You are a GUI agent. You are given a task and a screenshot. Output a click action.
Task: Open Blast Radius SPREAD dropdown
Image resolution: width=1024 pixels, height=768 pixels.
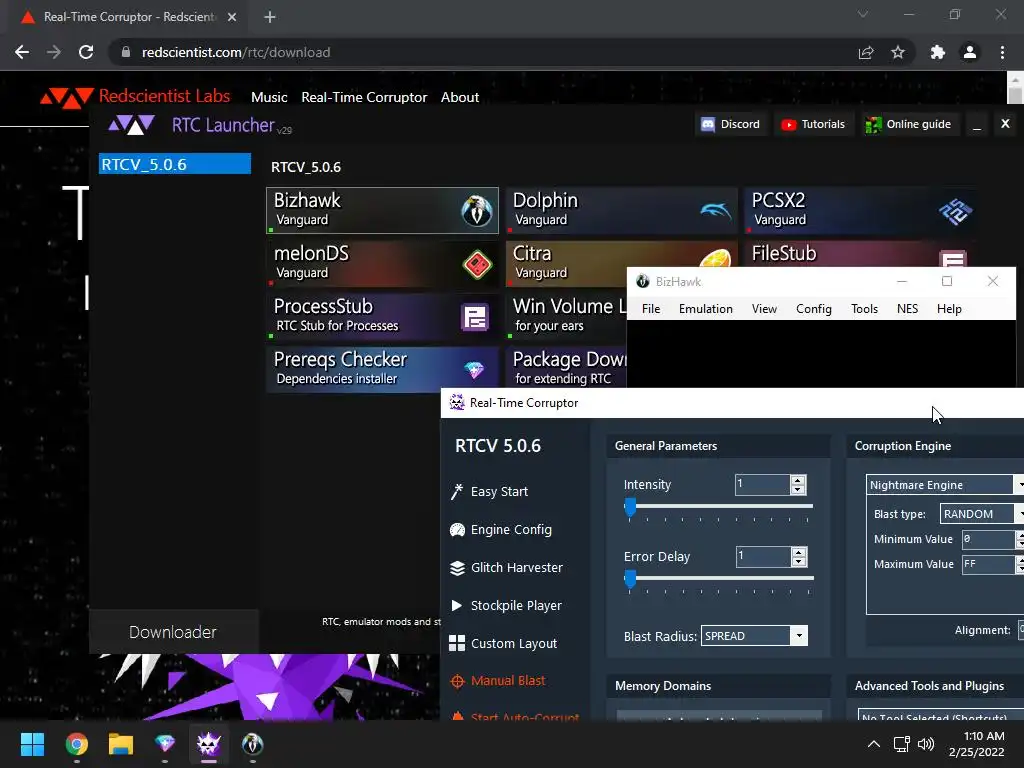(754, 636)
